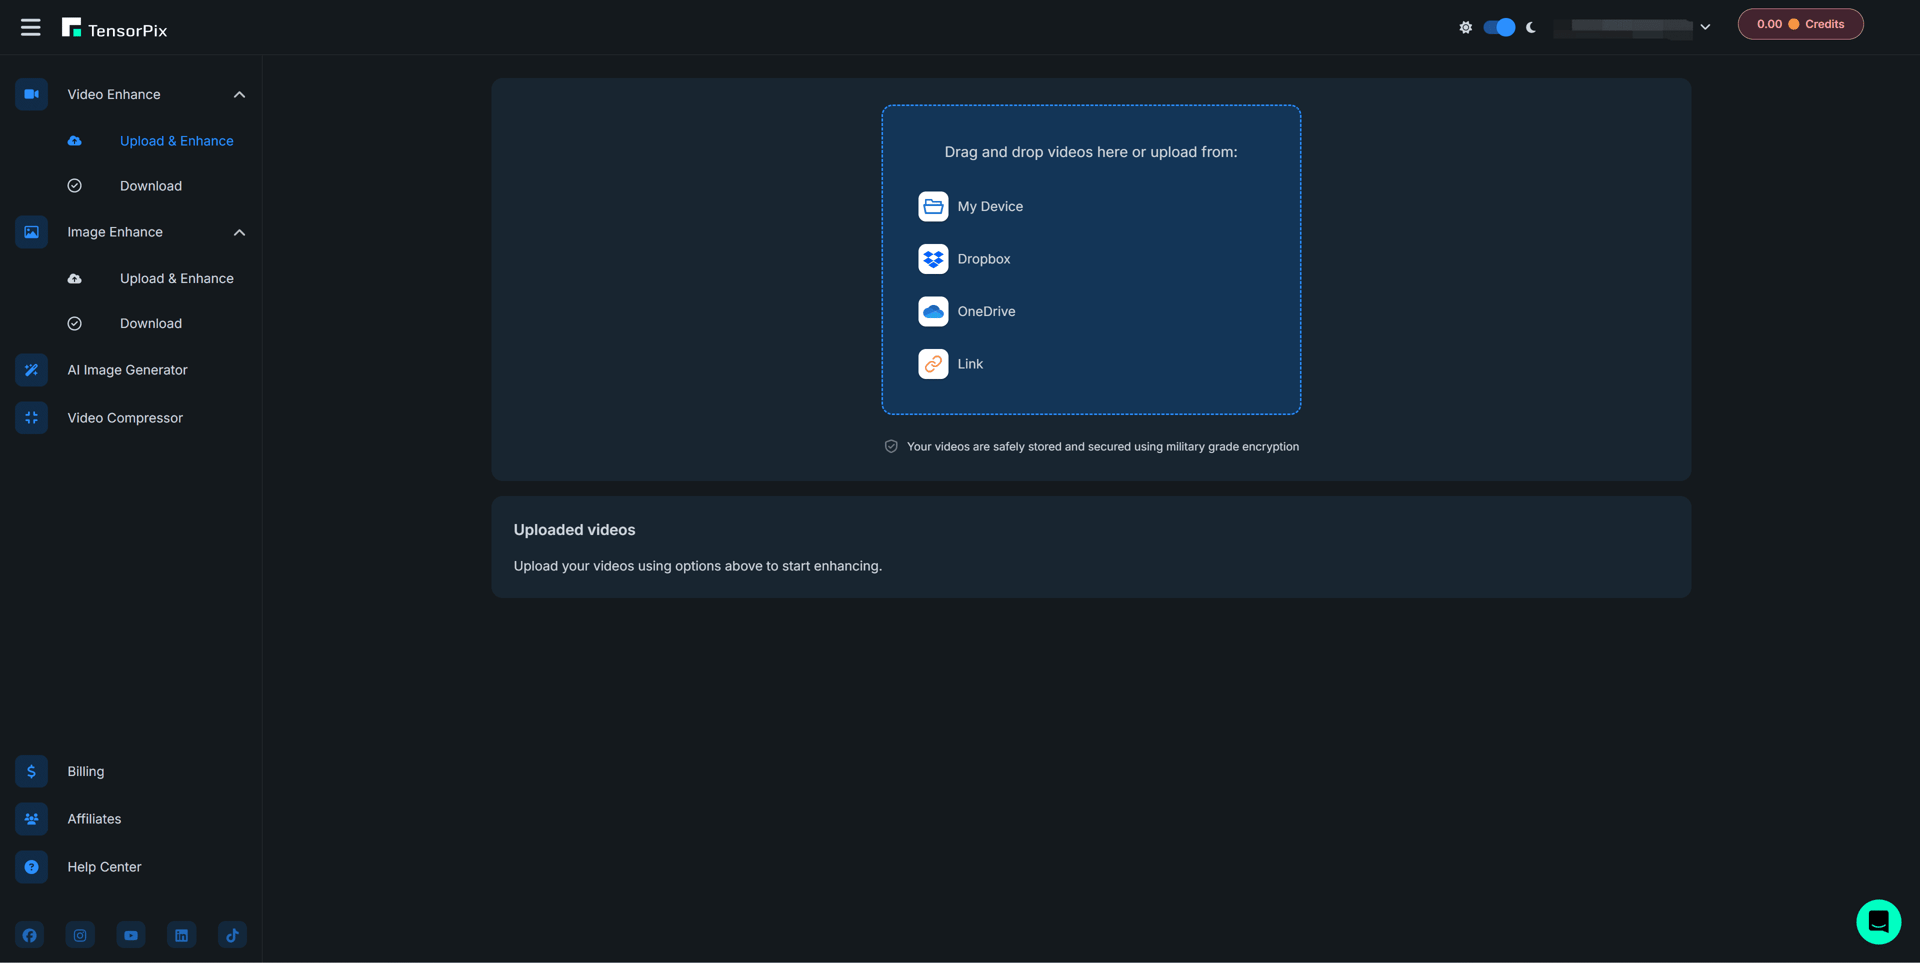Click the Dropbox upload icon
Image resolution: width=1920 pixels, height=963 pixels.
[933, 259]
